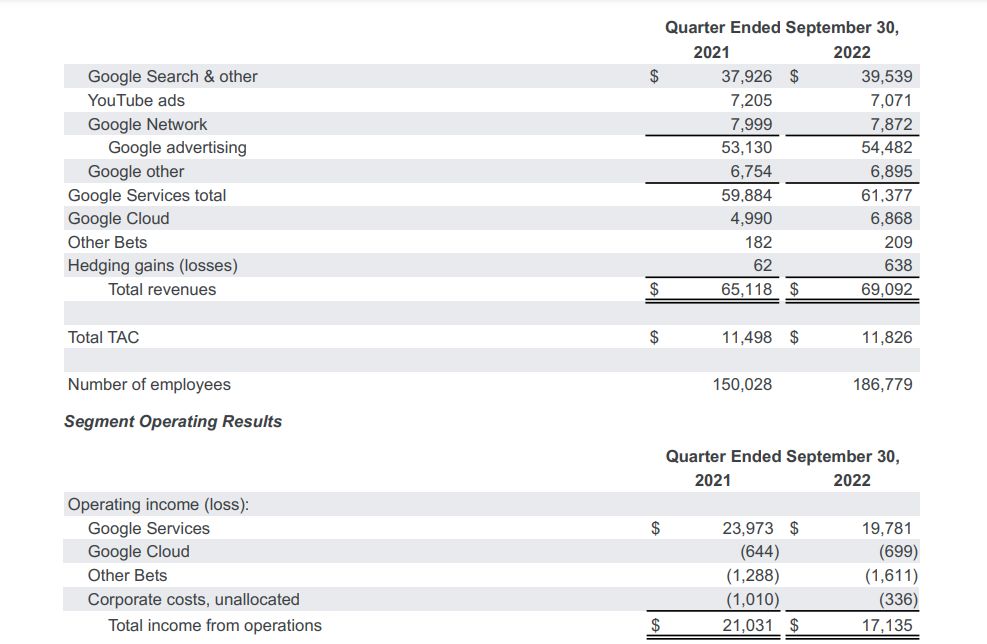Viewport: 987px width, 644px height.
Task: Select the 2022 employee count 186,779
Action: click(x=879, y=384)
